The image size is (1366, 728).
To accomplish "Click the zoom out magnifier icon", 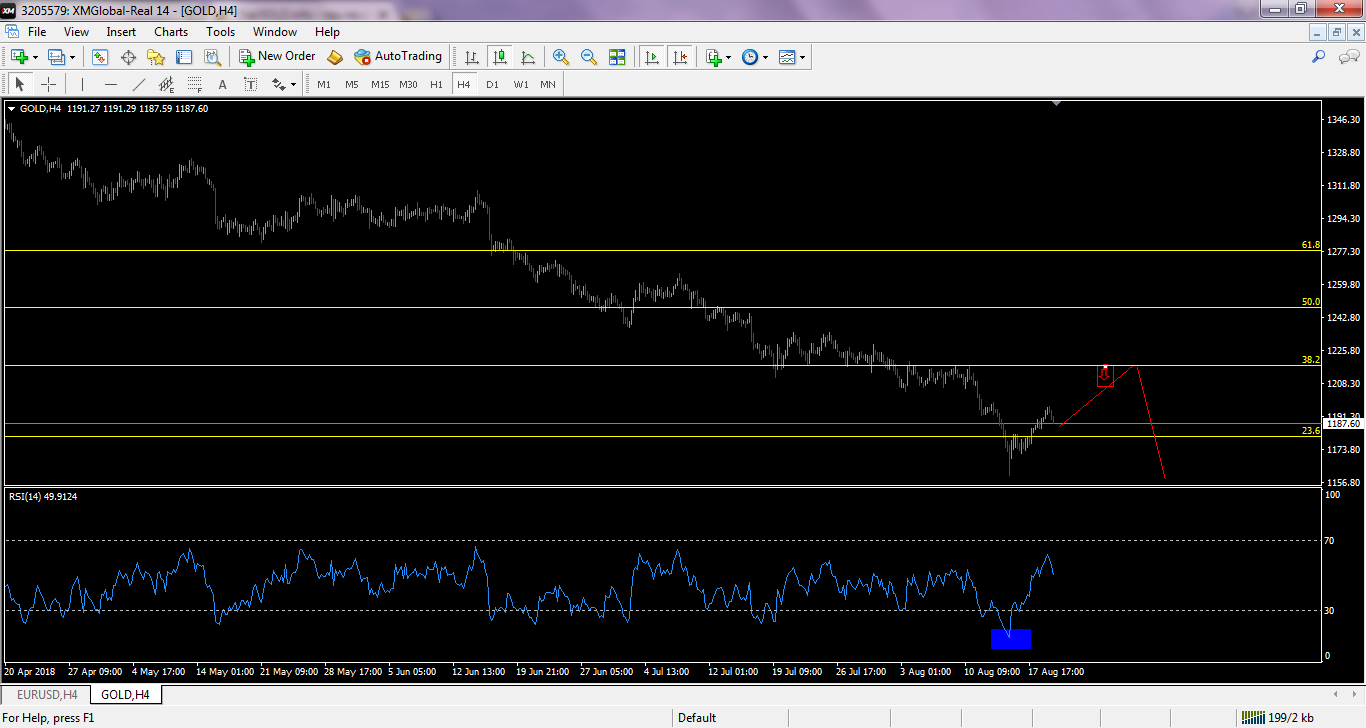I will (589, 57).
